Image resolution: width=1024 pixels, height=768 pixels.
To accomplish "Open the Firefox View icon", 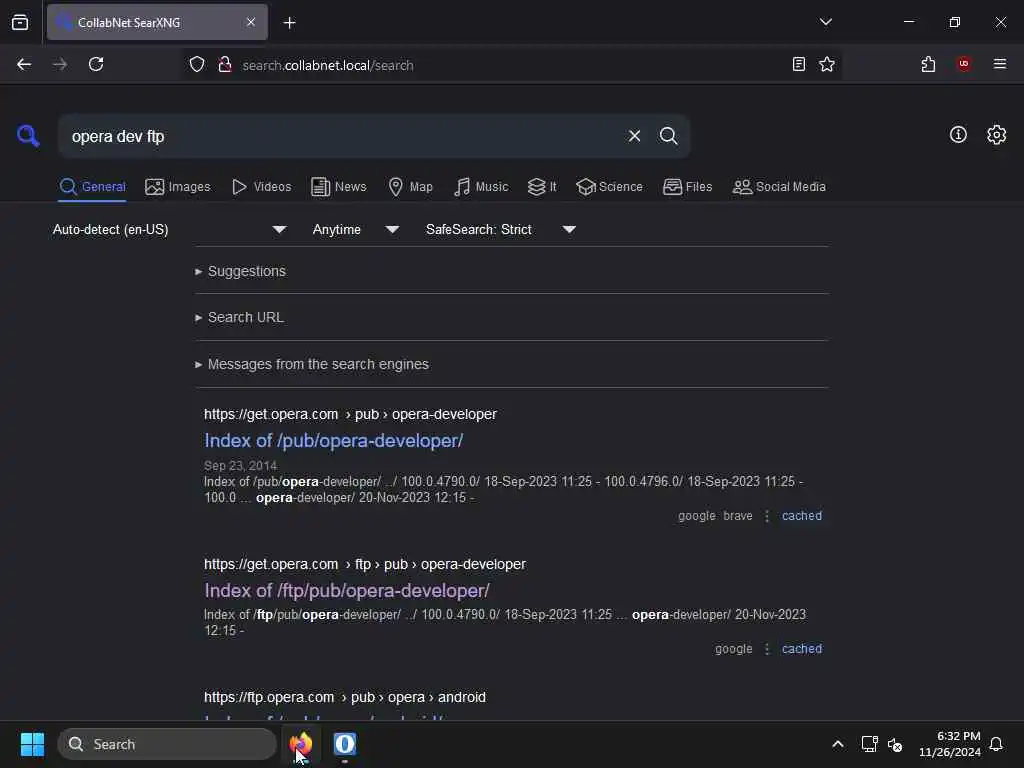I will [x=20, y=23].
